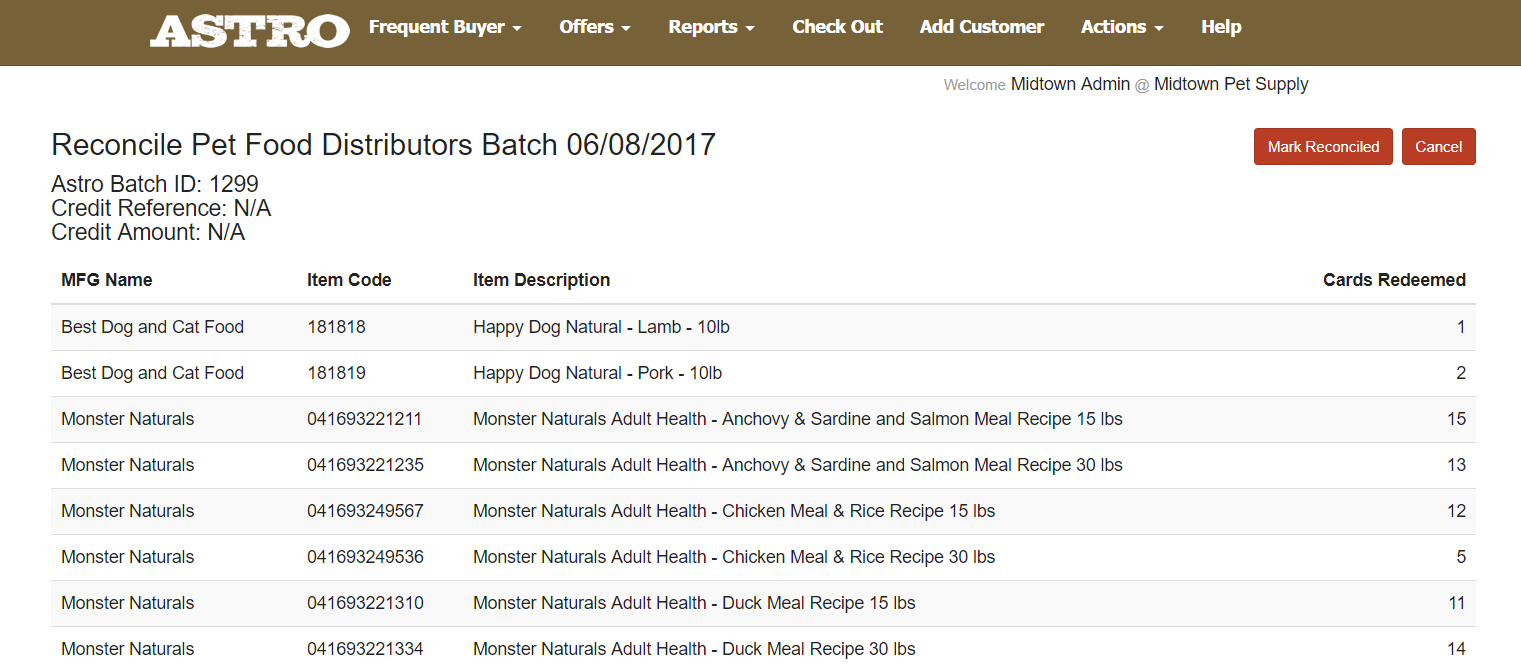The height and width of the screenshot is (670, 1521).
Task: Go to Check Out
Action: (x=837, y=27)
